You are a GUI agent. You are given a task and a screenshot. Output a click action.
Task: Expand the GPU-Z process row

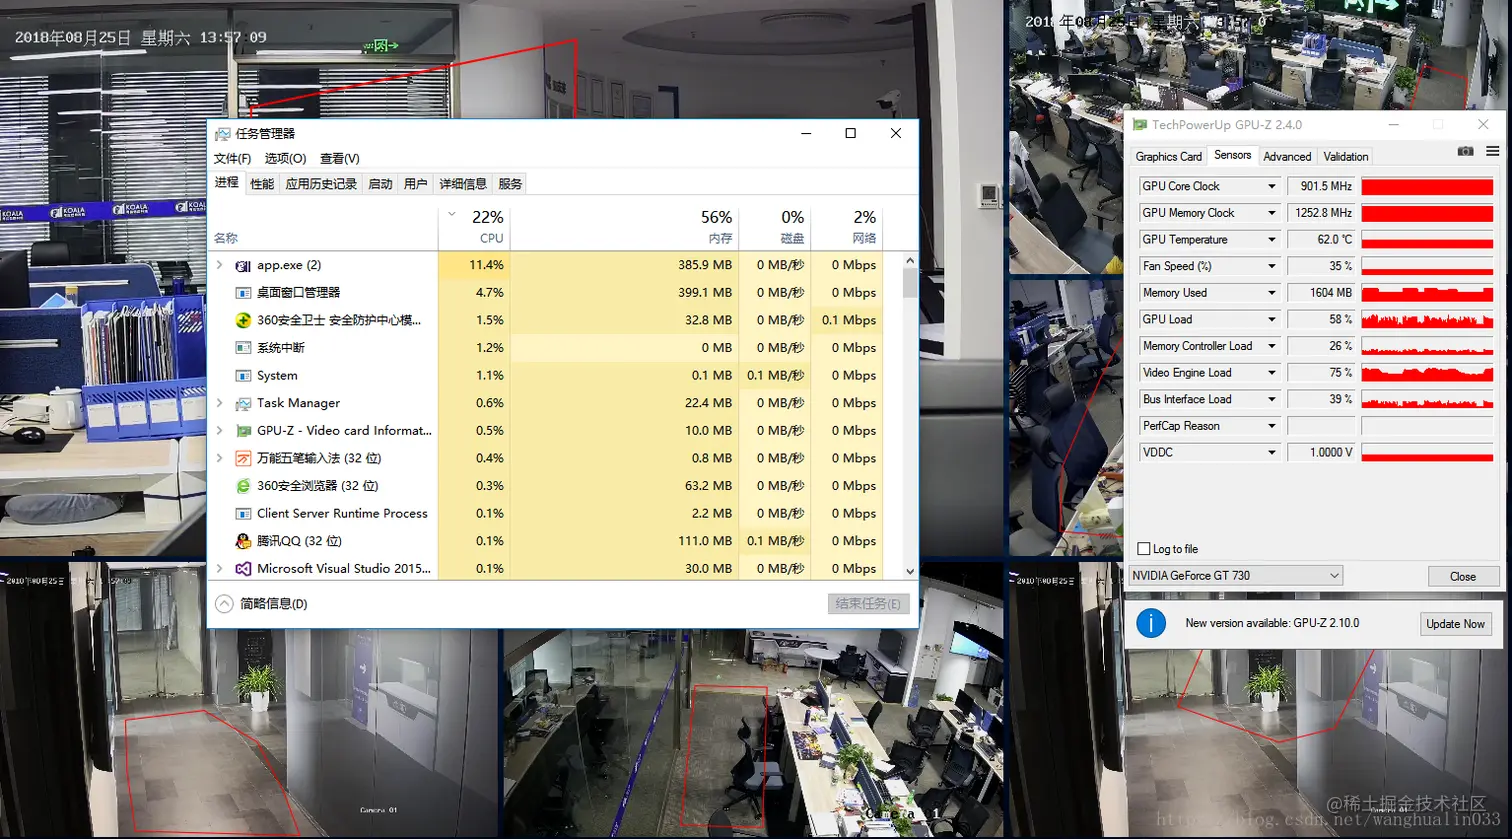pos(219,431)
